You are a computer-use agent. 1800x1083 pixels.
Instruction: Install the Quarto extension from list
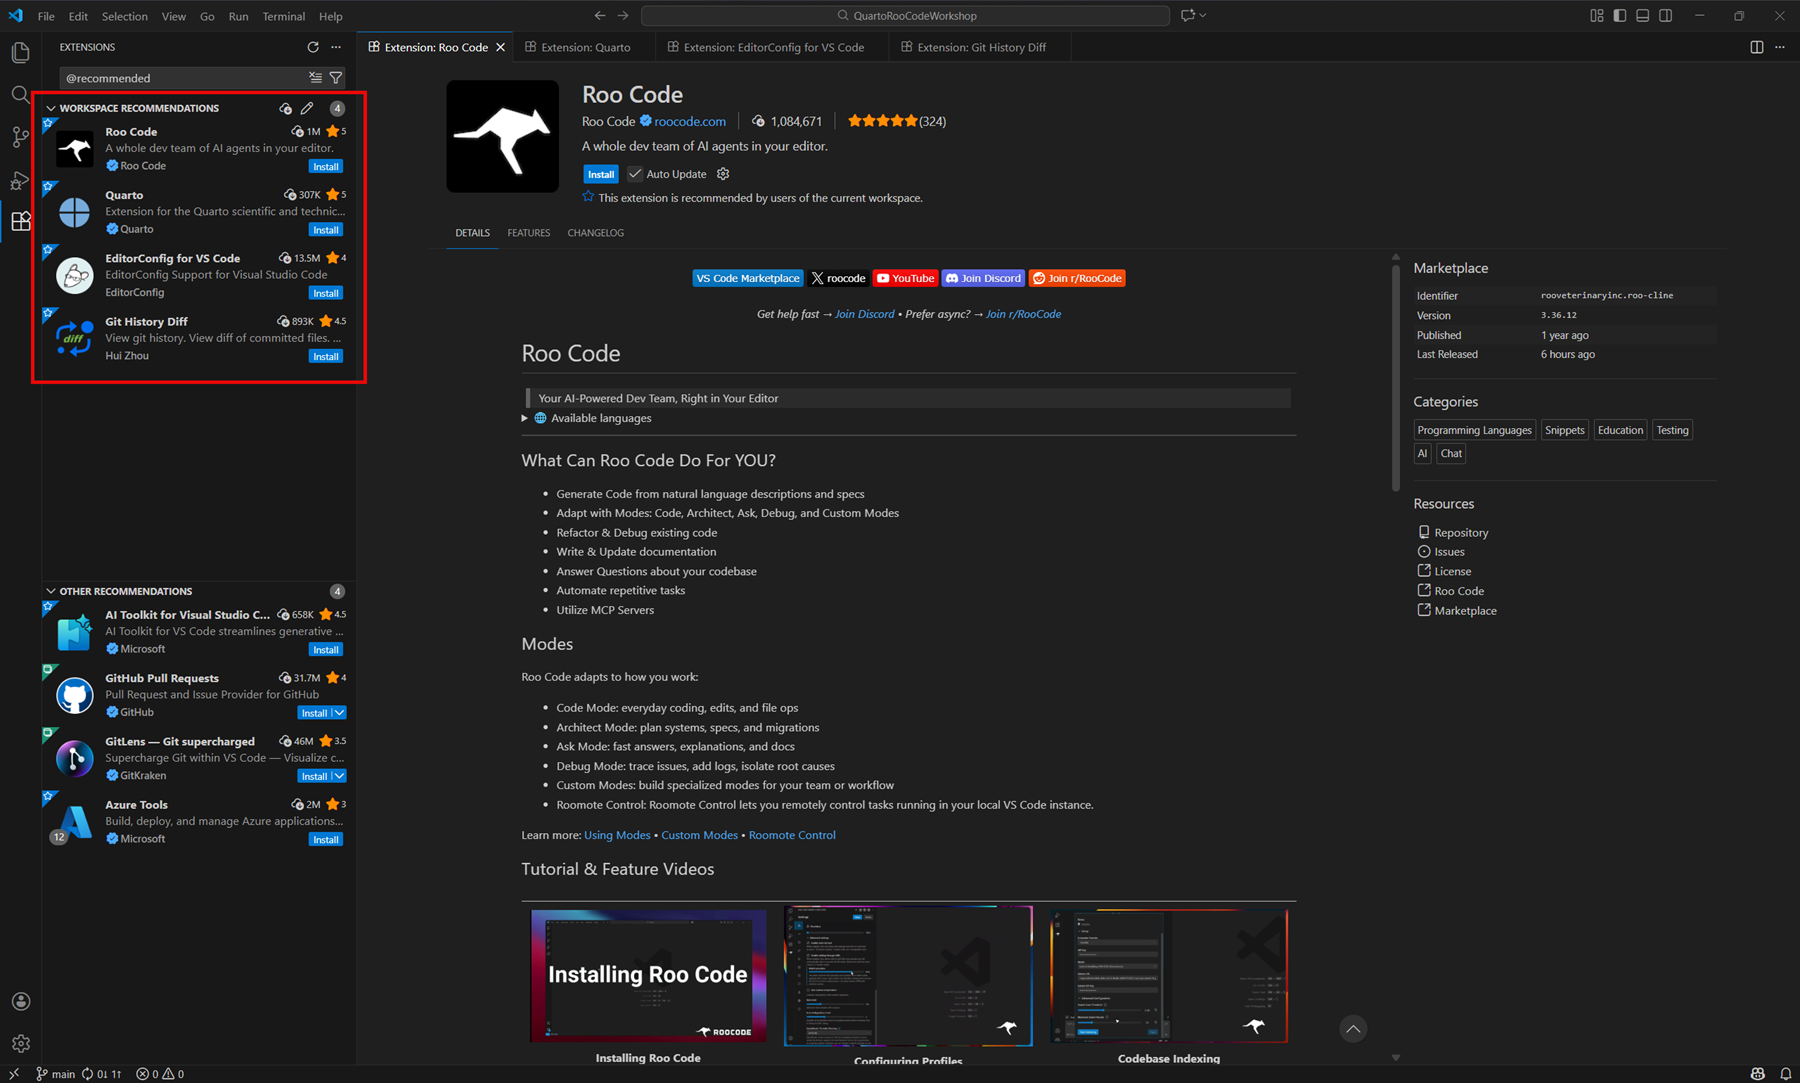point(325,230)
